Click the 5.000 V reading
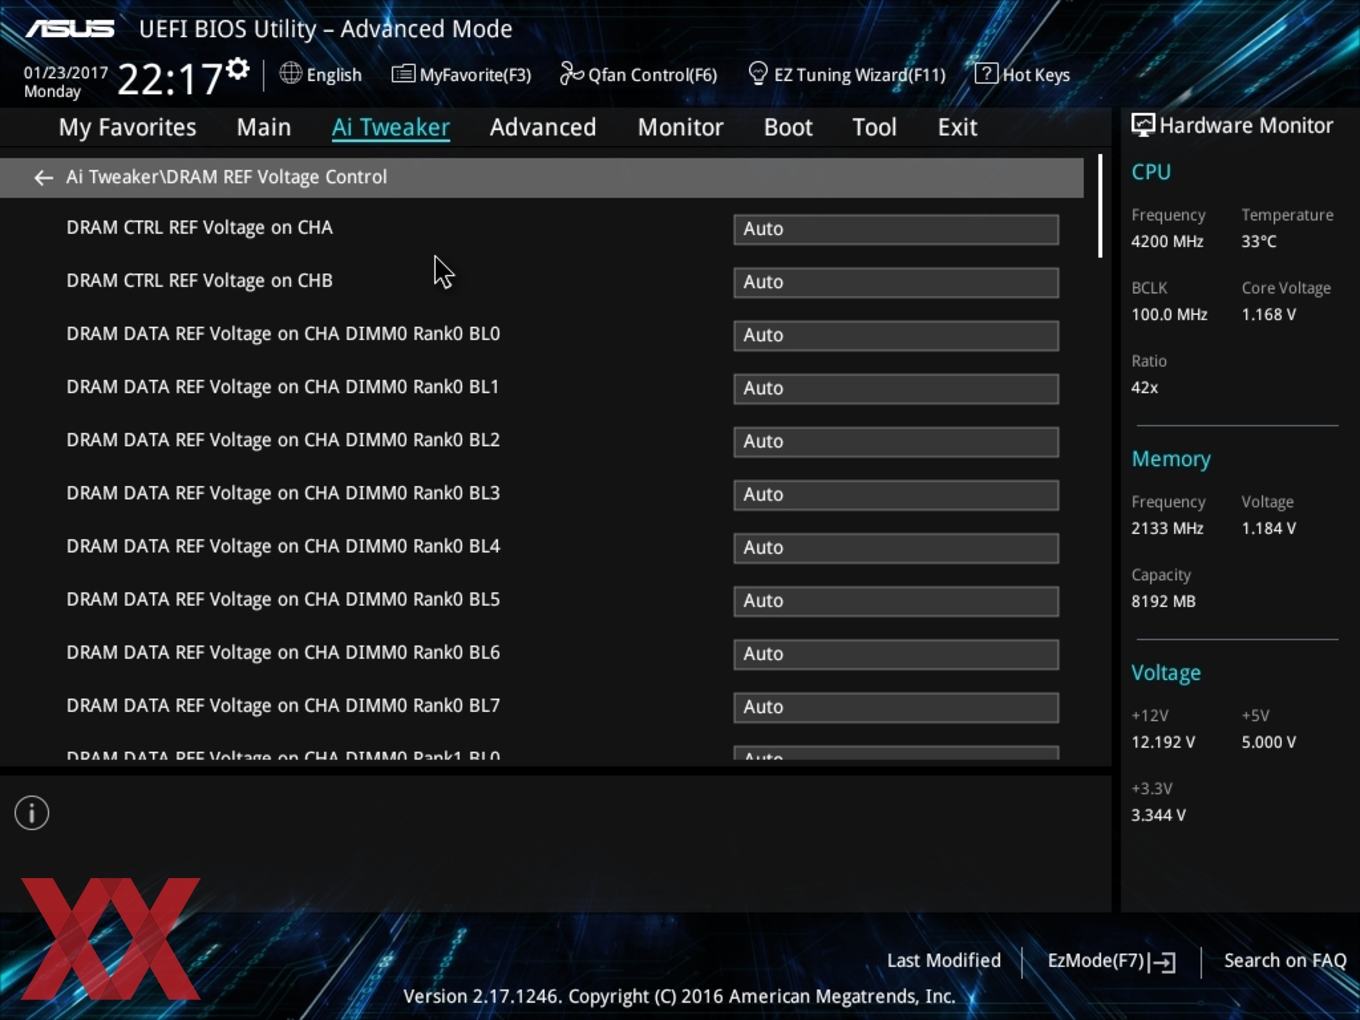 (x=1268, y=742)
